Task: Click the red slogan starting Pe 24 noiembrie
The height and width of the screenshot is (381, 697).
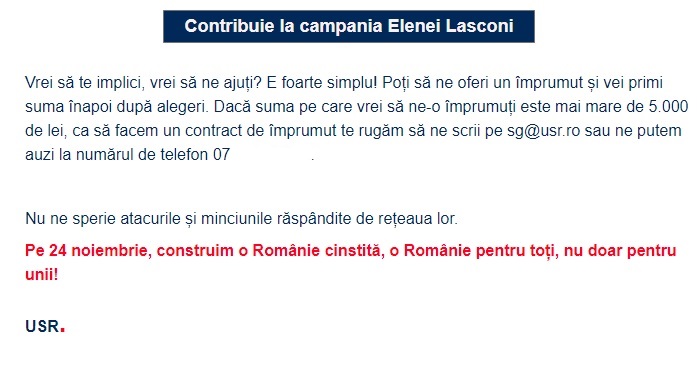Action: tap(350, 262)
